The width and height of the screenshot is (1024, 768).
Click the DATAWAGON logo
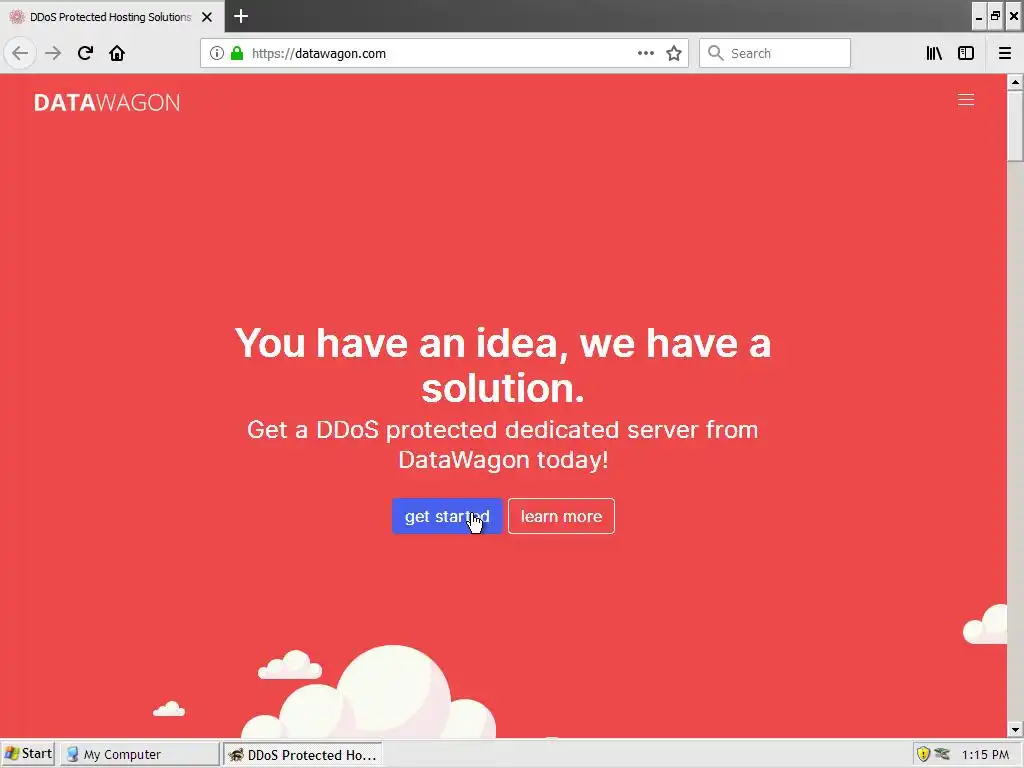click(107, 103)
